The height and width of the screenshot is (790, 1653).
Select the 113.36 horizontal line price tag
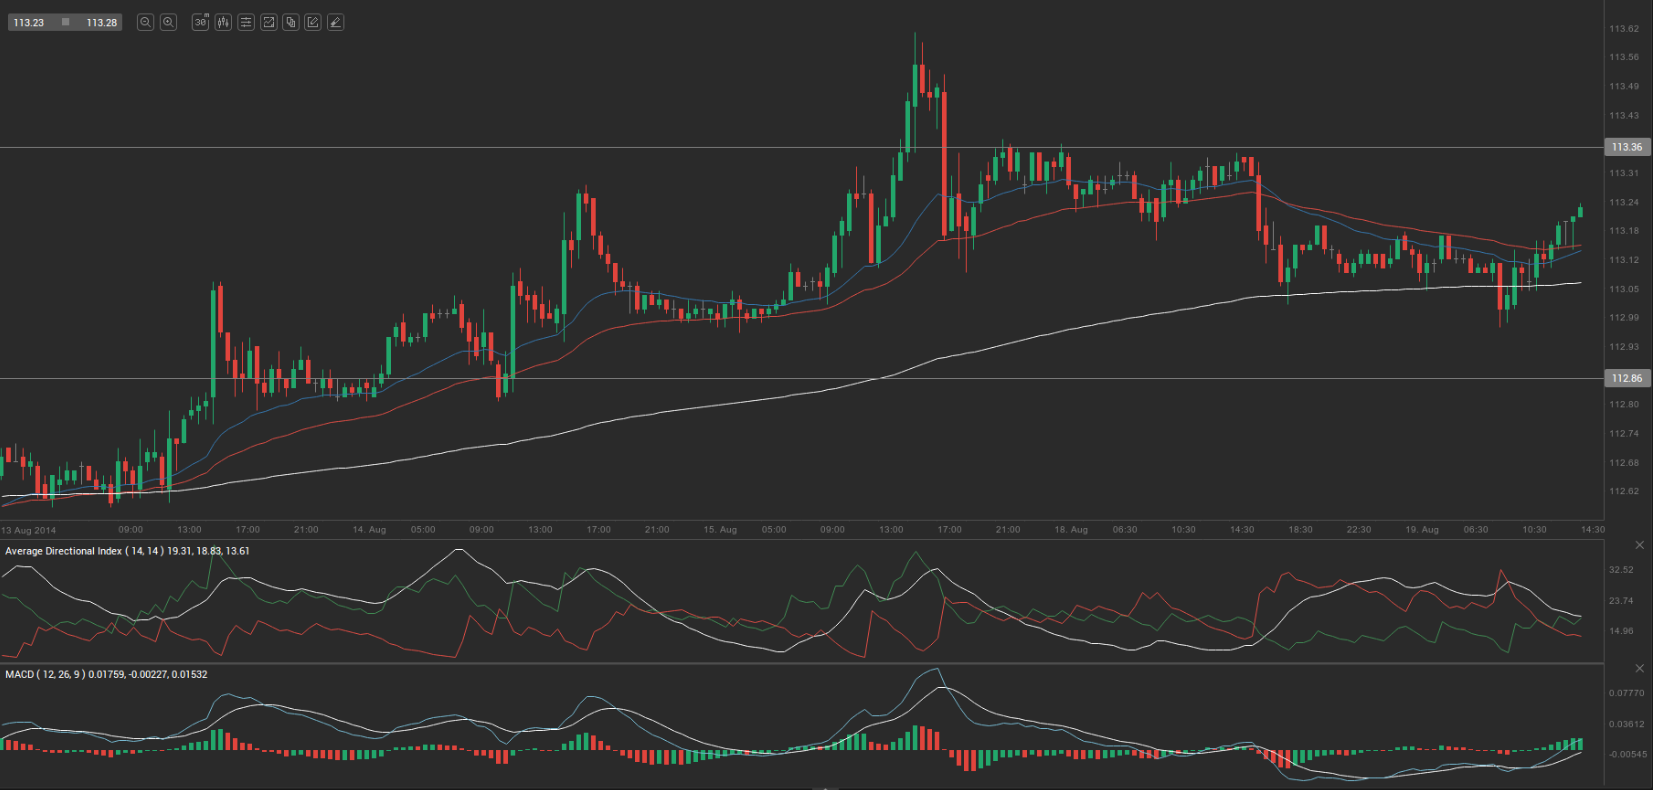1627,147
